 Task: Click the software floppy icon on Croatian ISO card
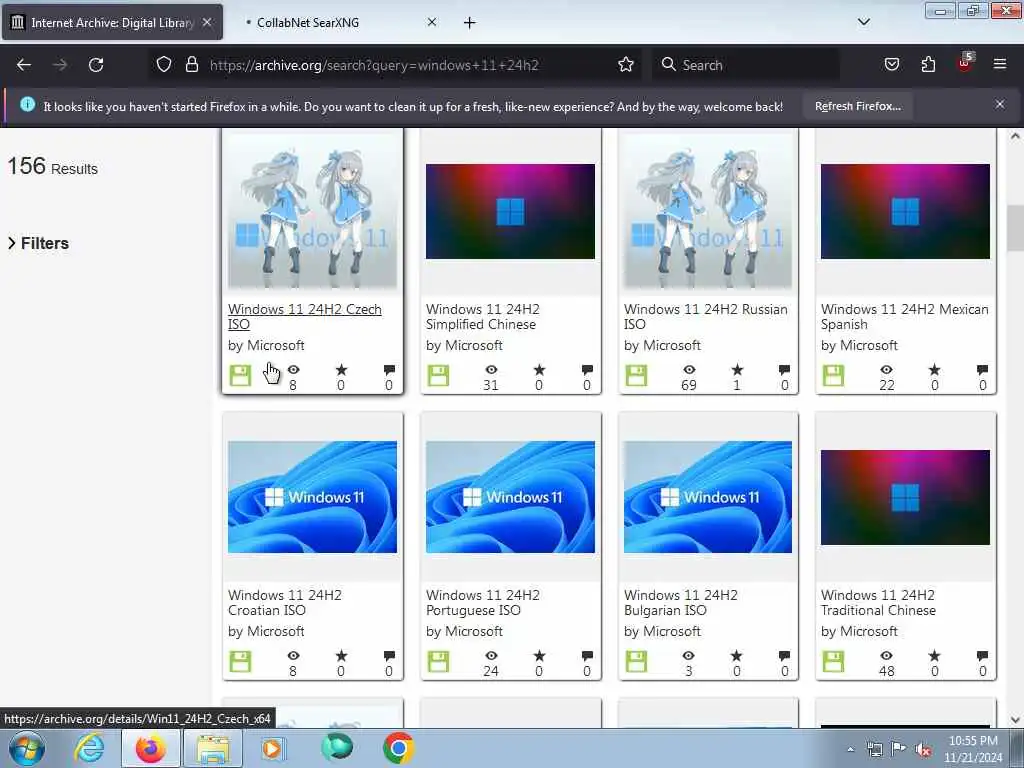pos(240,662)
